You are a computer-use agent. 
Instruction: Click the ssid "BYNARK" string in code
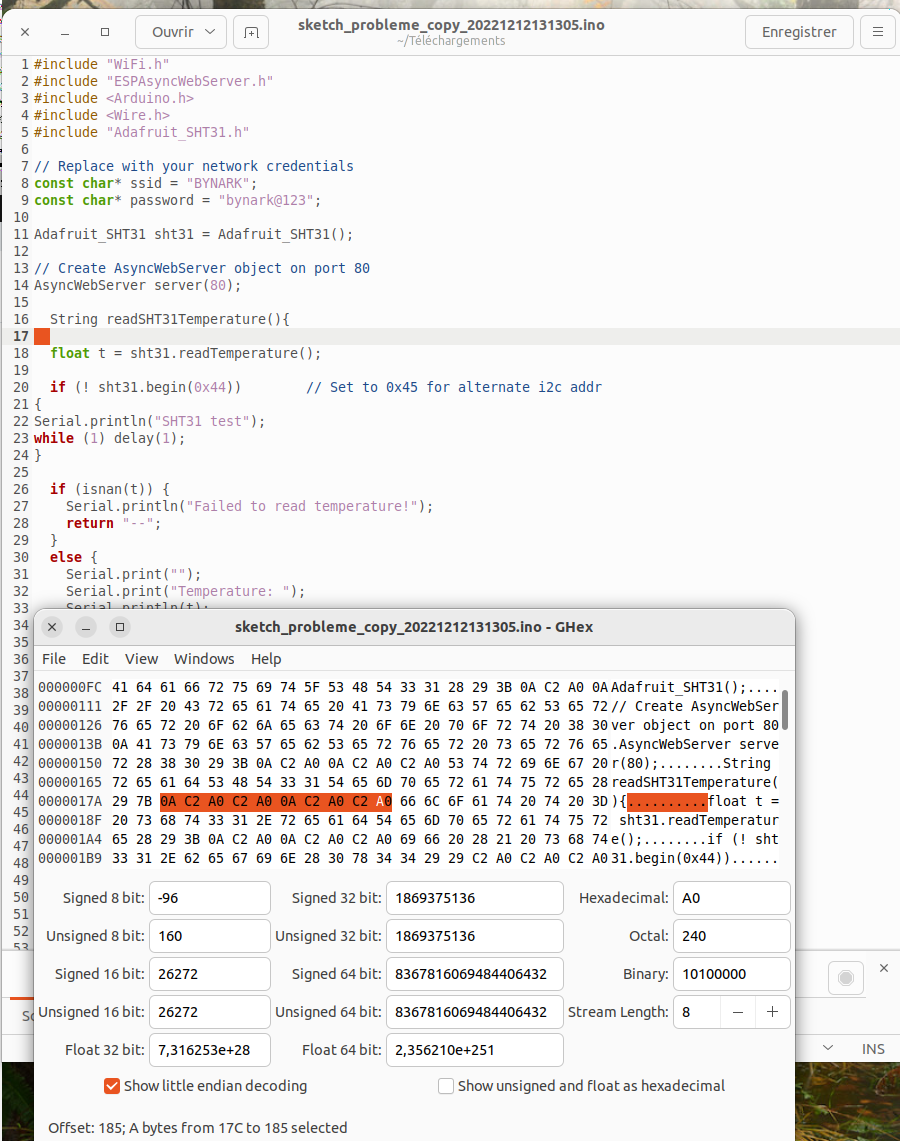(218, 183)
